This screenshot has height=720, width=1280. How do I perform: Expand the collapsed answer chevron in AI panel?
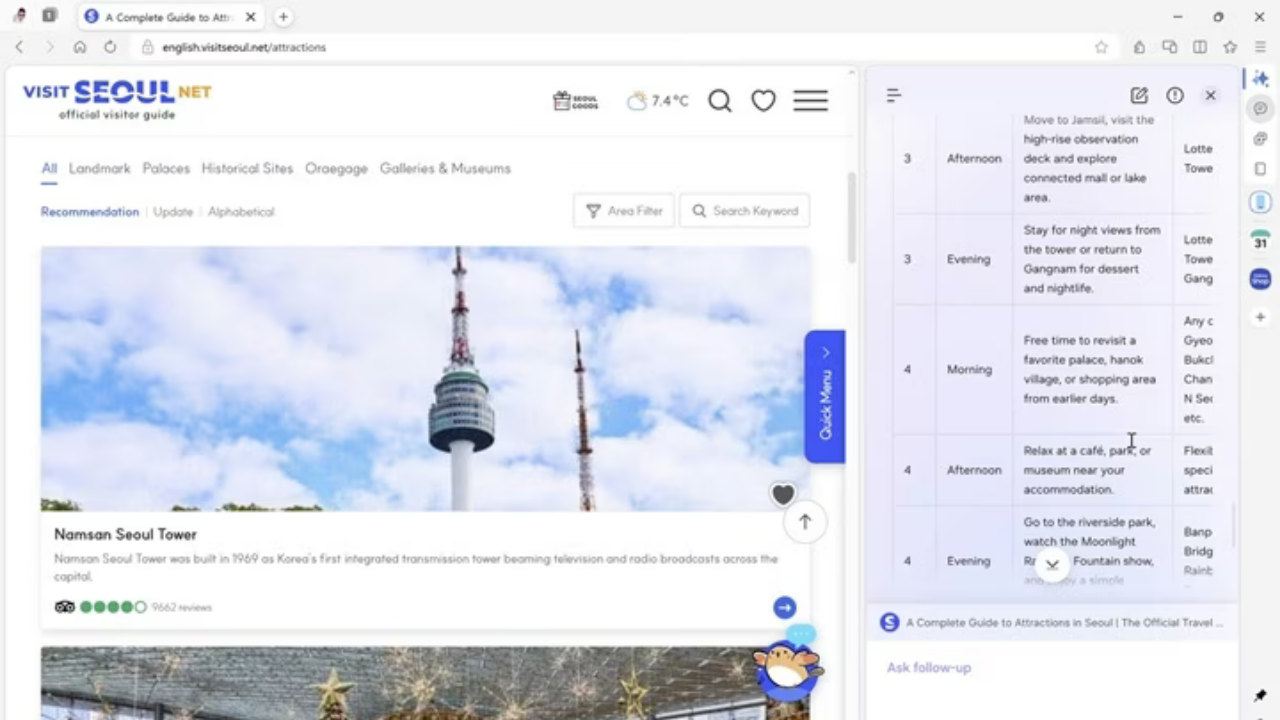click(1052, 563)
